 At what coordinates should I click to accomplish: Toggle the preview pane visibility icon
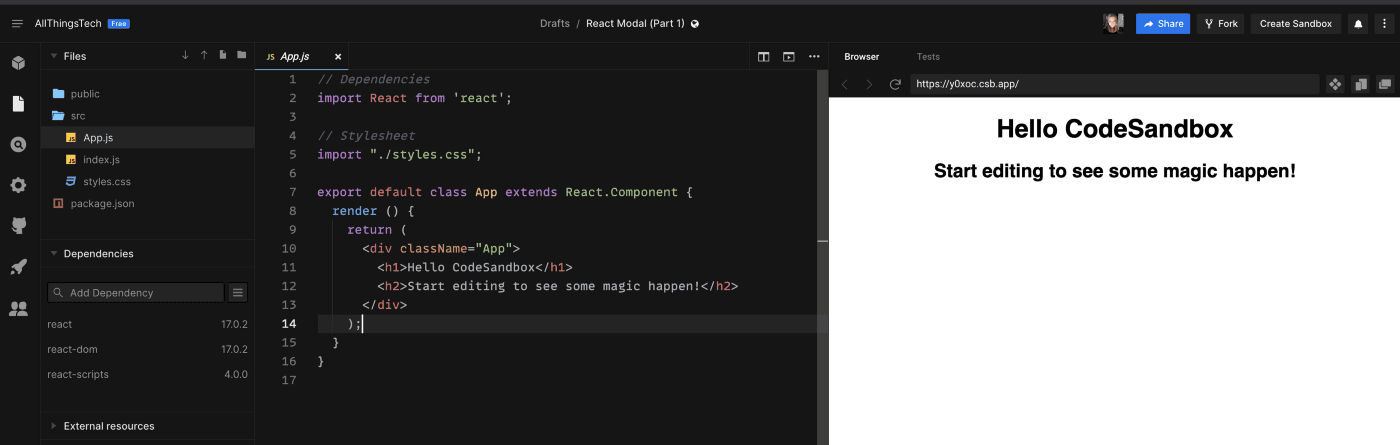click(789, 57)
